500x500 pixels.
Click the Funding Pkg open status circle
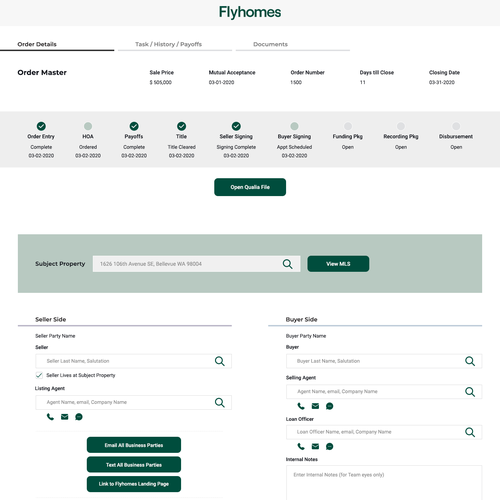348,126
